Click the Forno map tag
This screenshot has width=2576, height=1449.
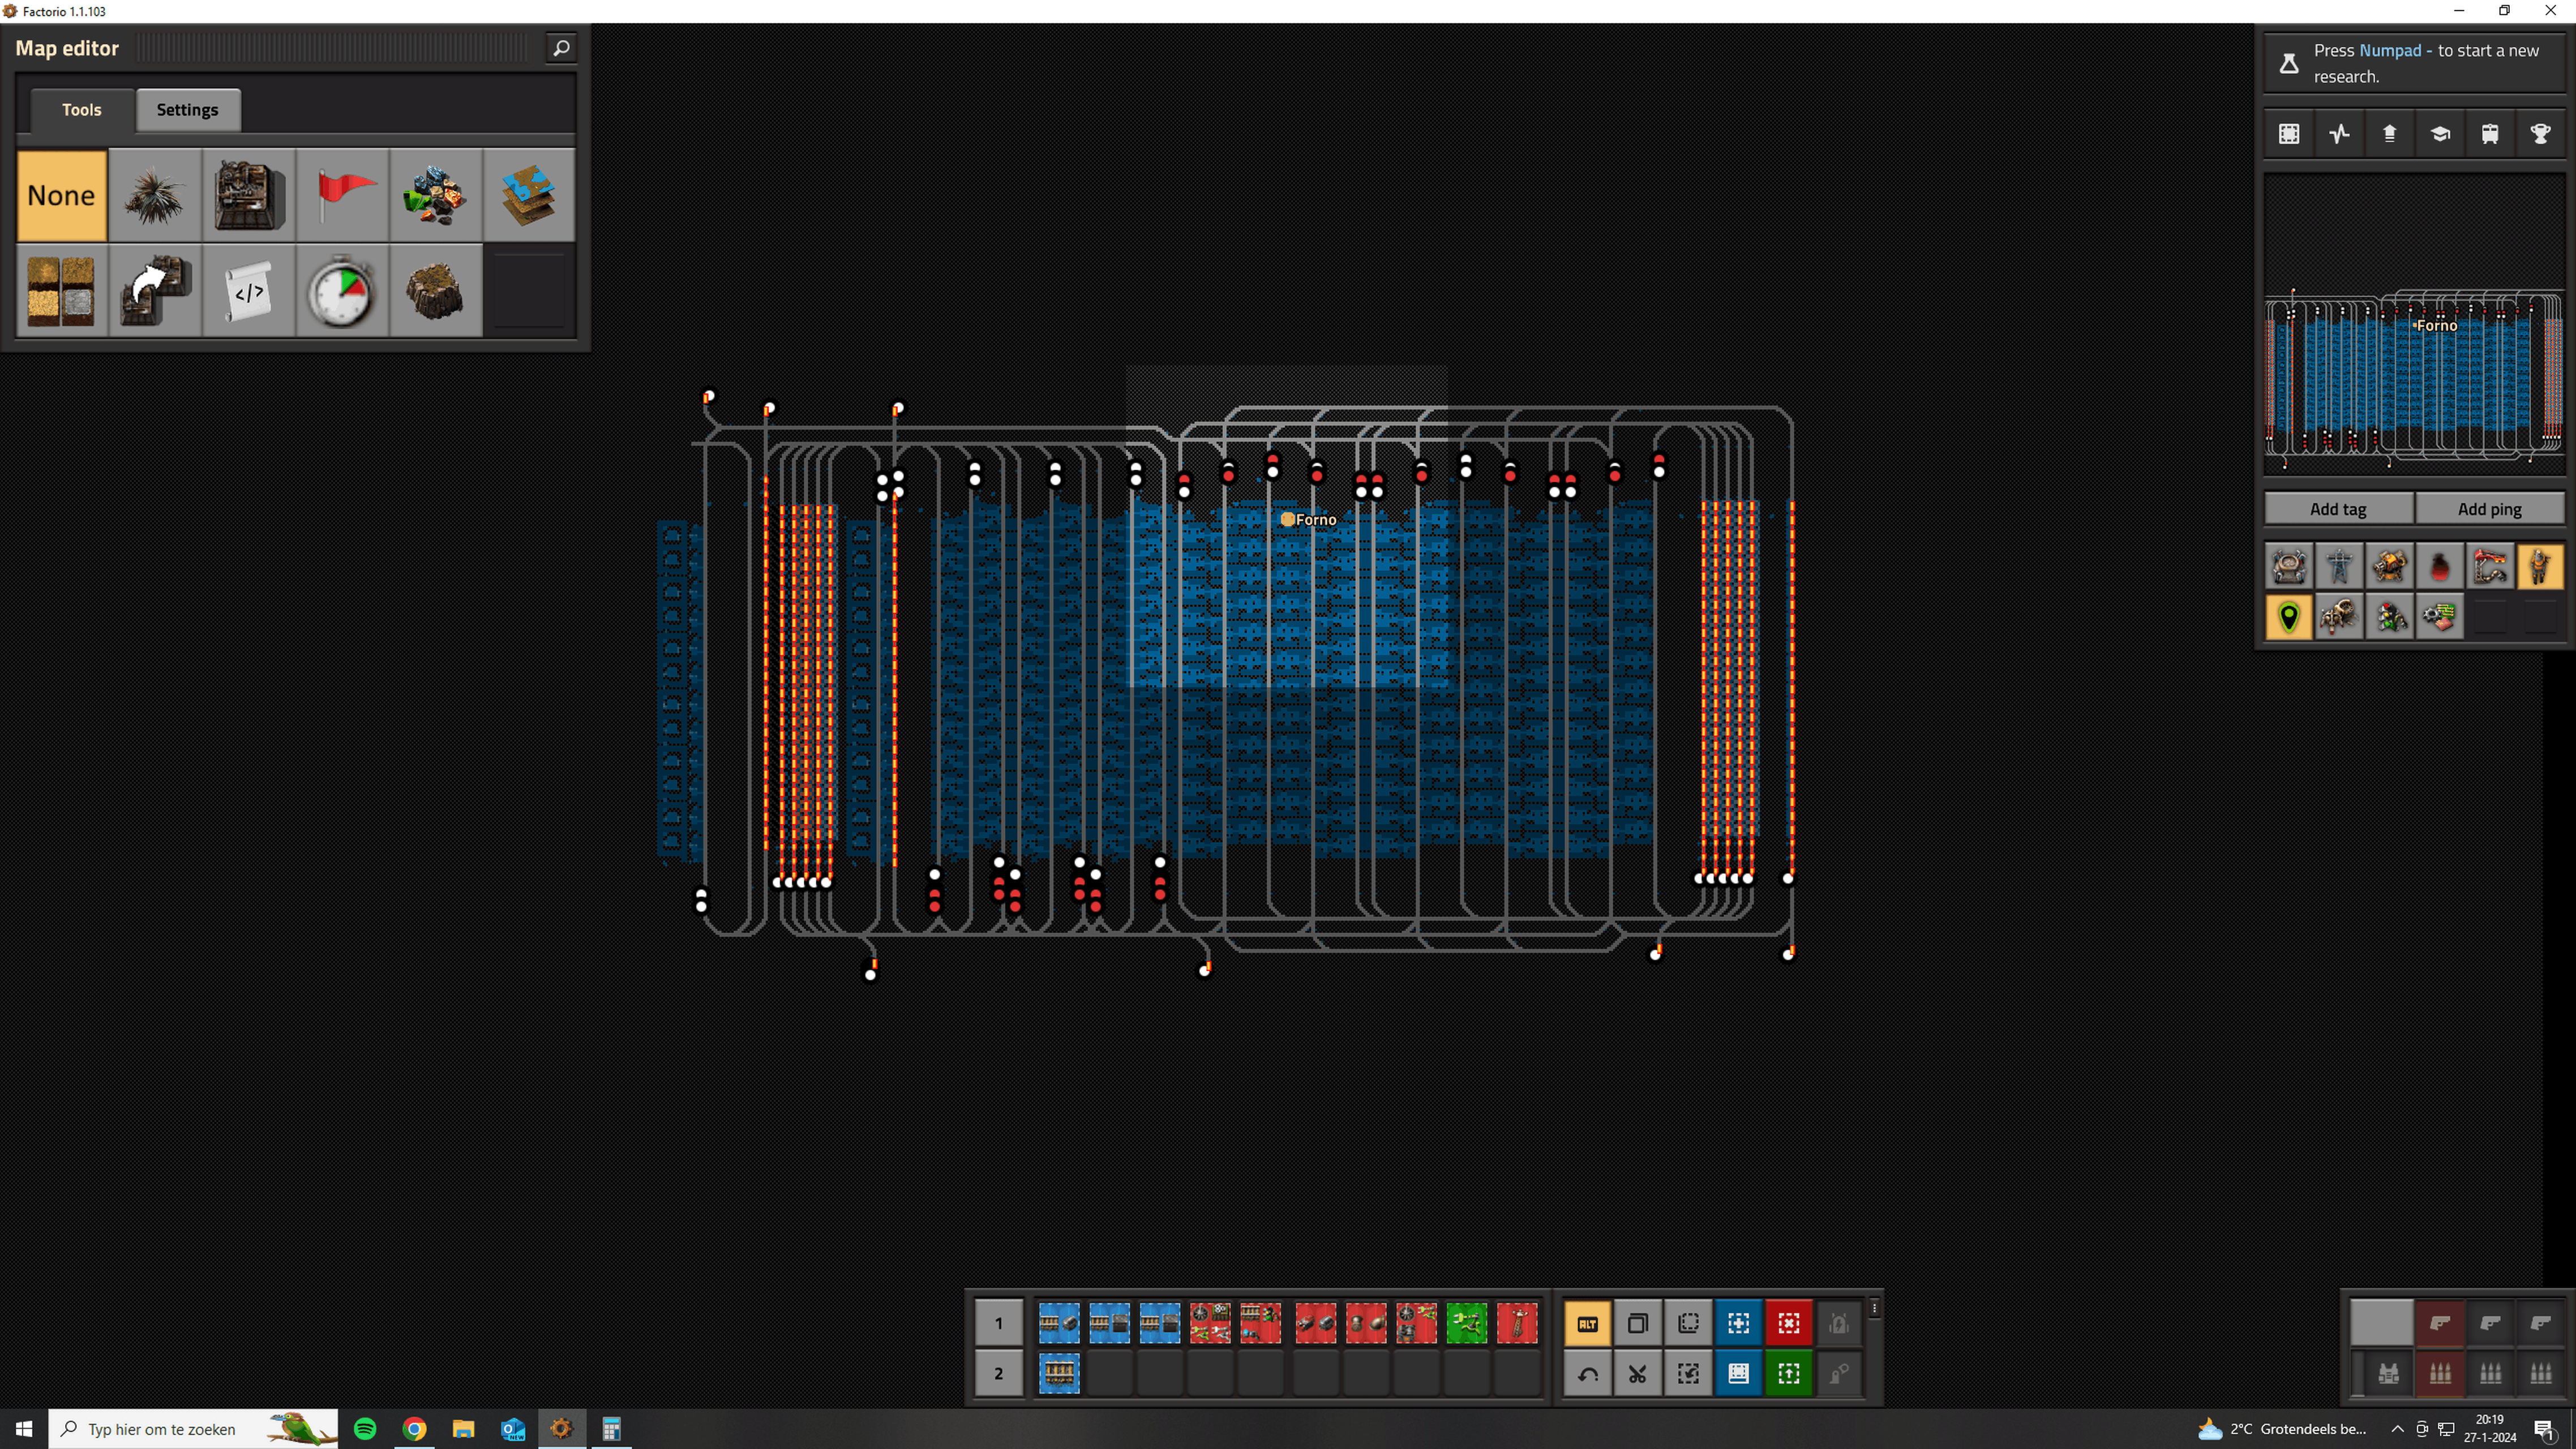pos(1308,519)
